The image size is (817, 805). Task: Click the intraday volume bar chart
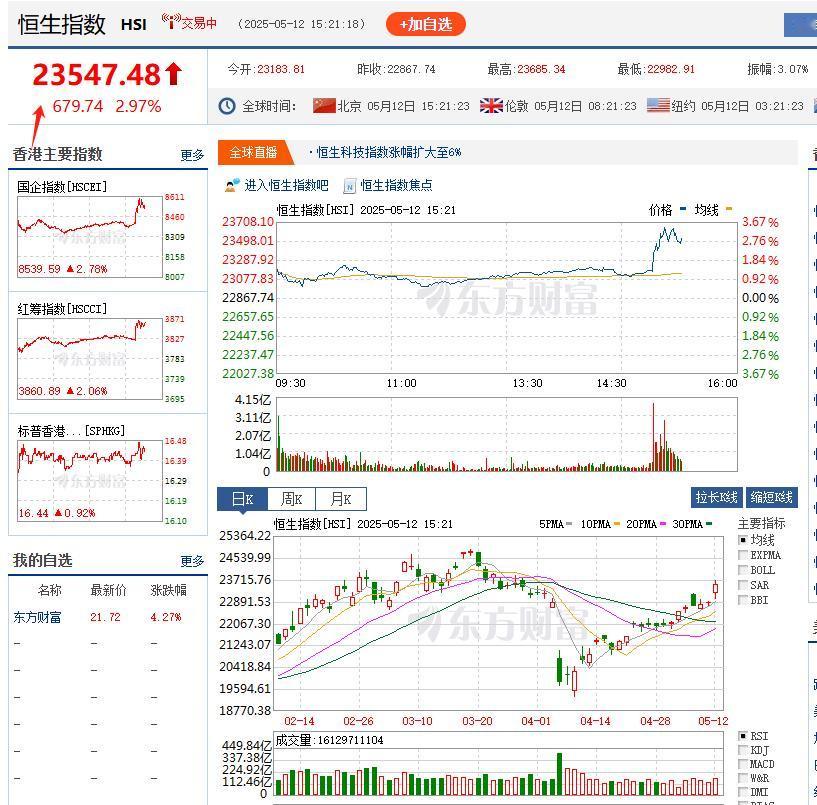tap(506, 435)
